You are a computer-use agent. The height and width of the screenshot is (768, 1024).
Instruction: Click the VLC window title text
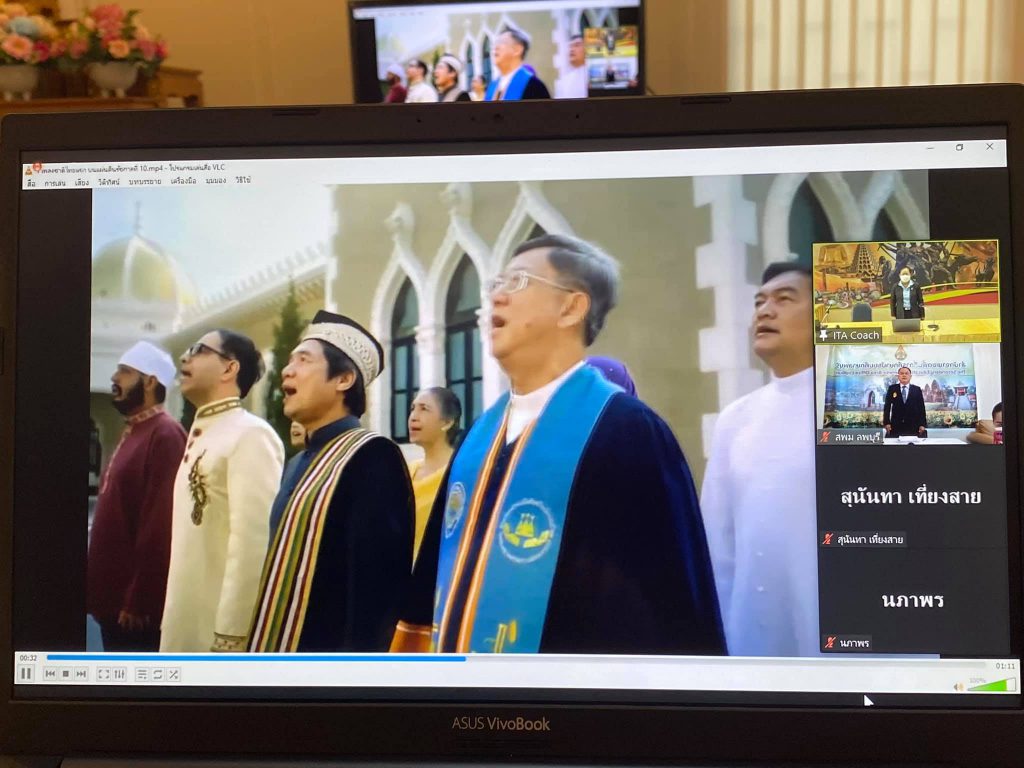tap(133, 168)
